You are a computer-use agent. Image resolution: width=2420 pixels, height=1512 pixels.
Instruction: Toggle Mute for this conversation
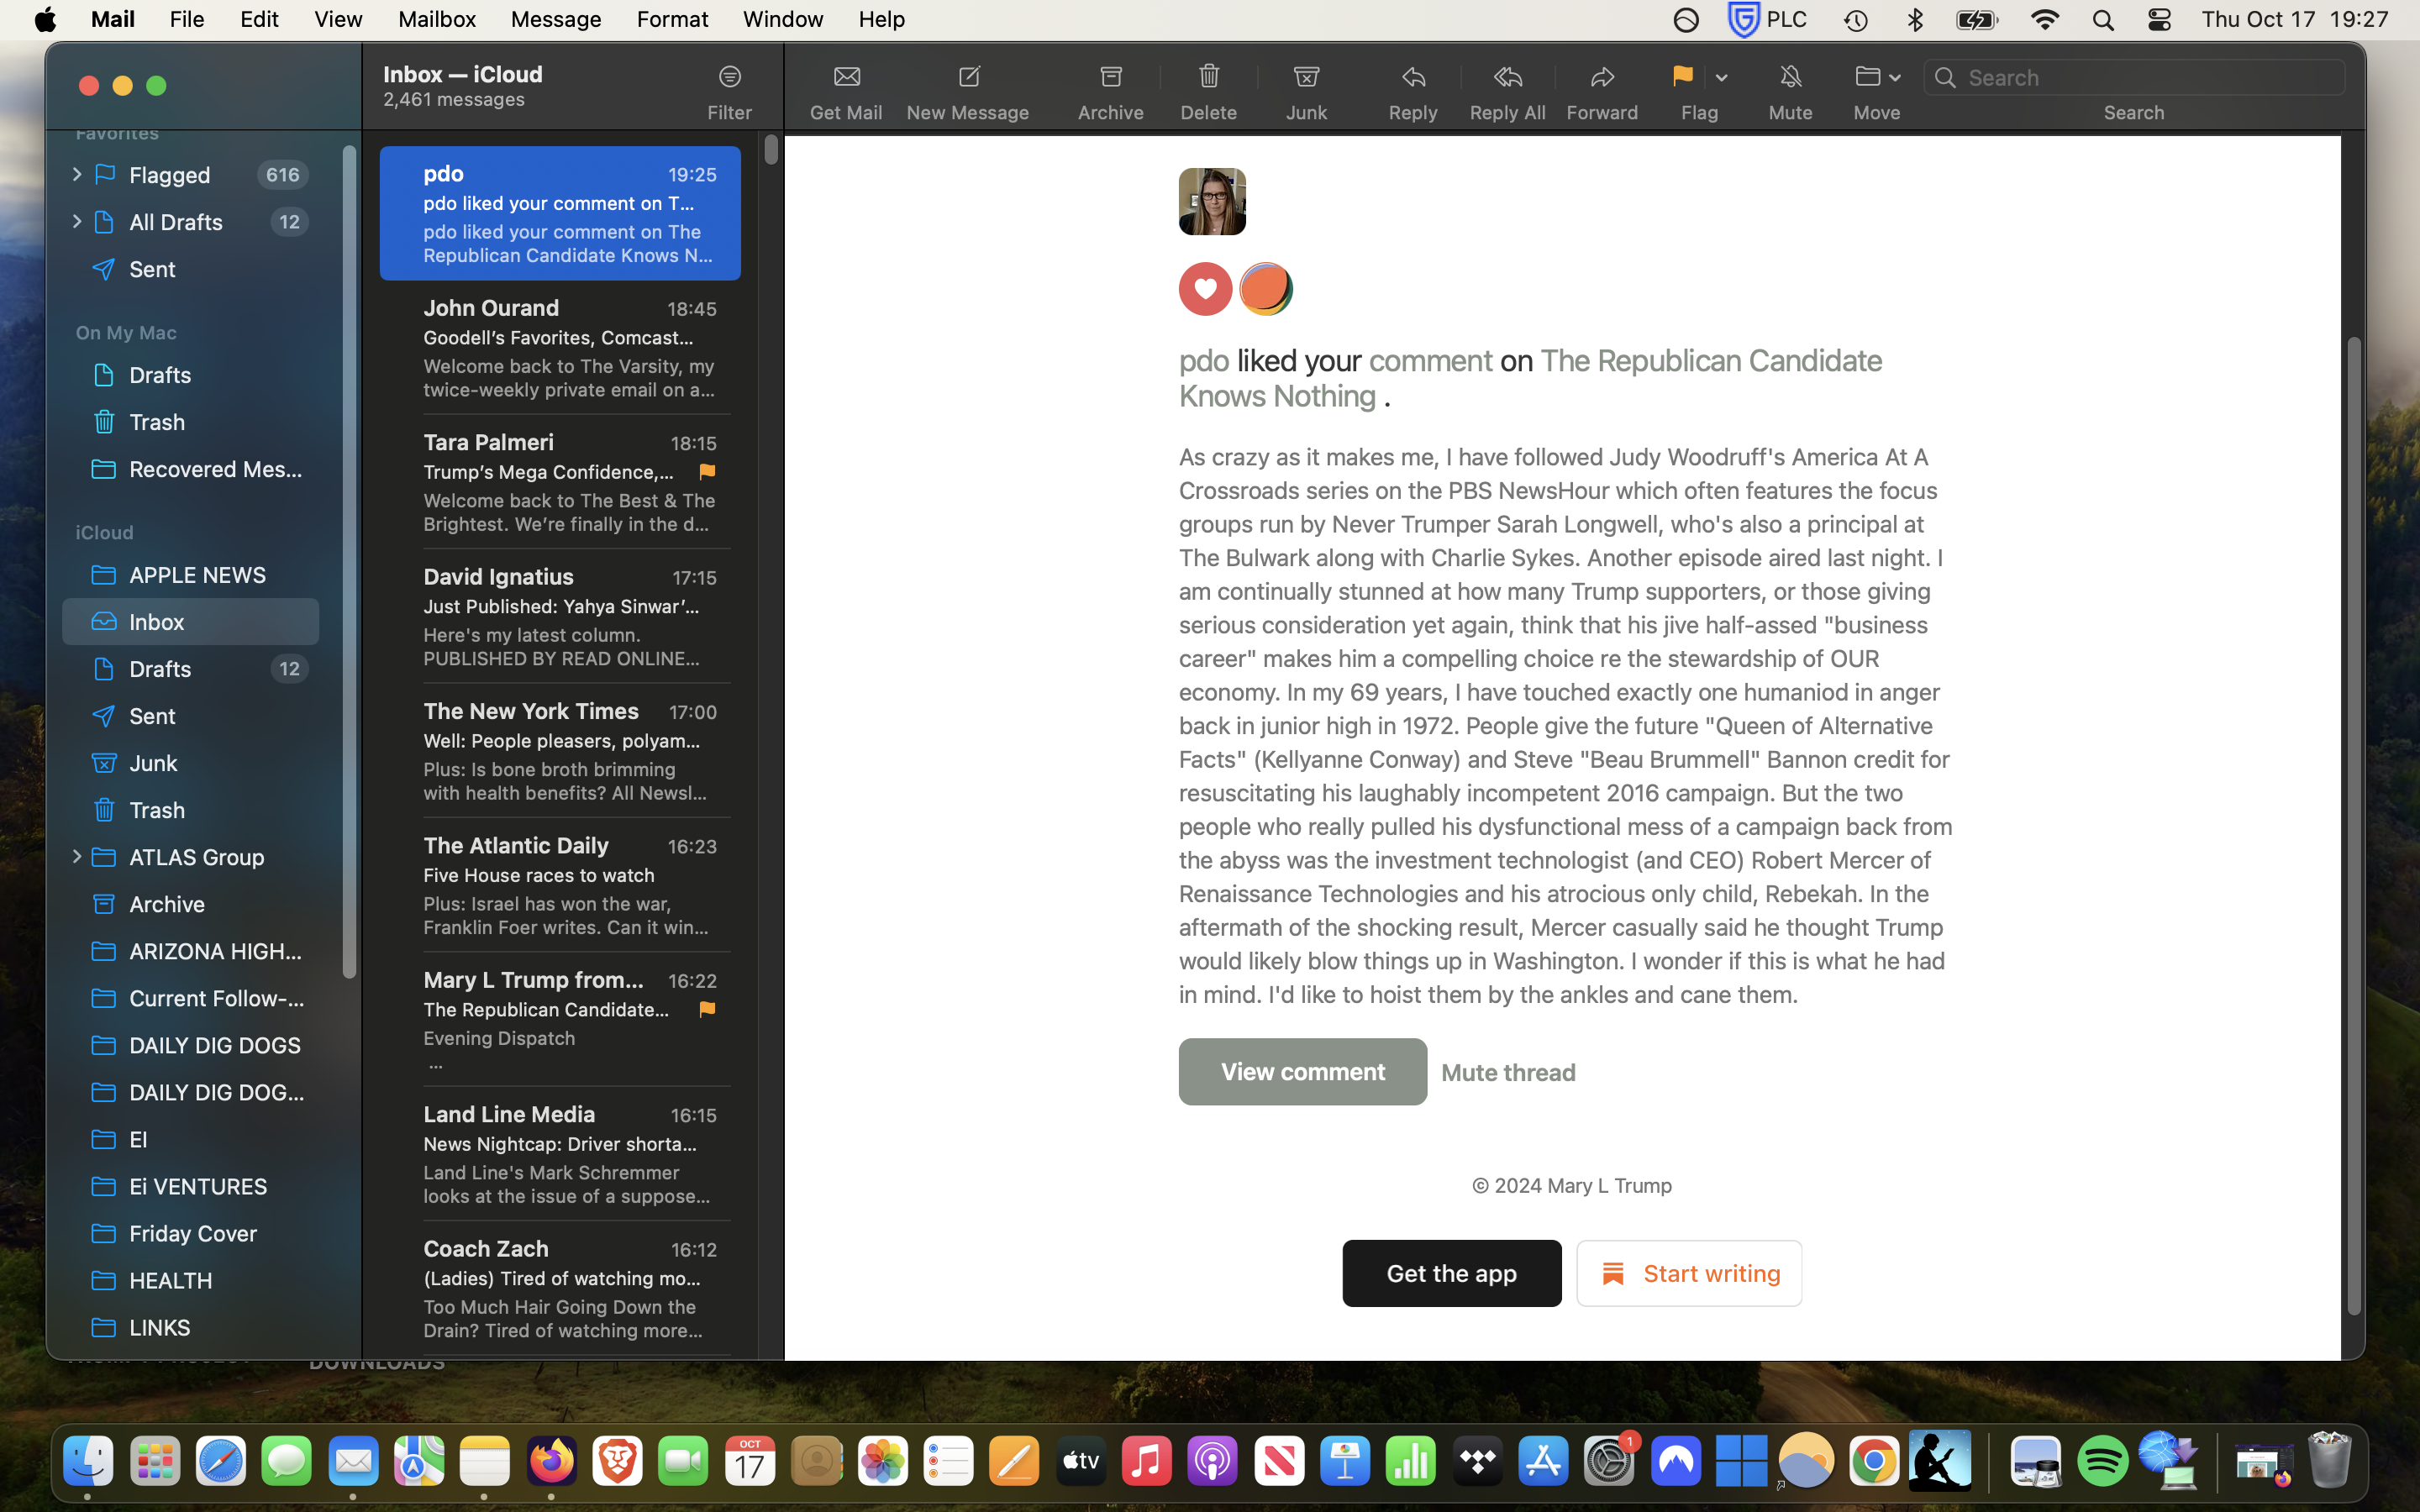pos(1790,77)
